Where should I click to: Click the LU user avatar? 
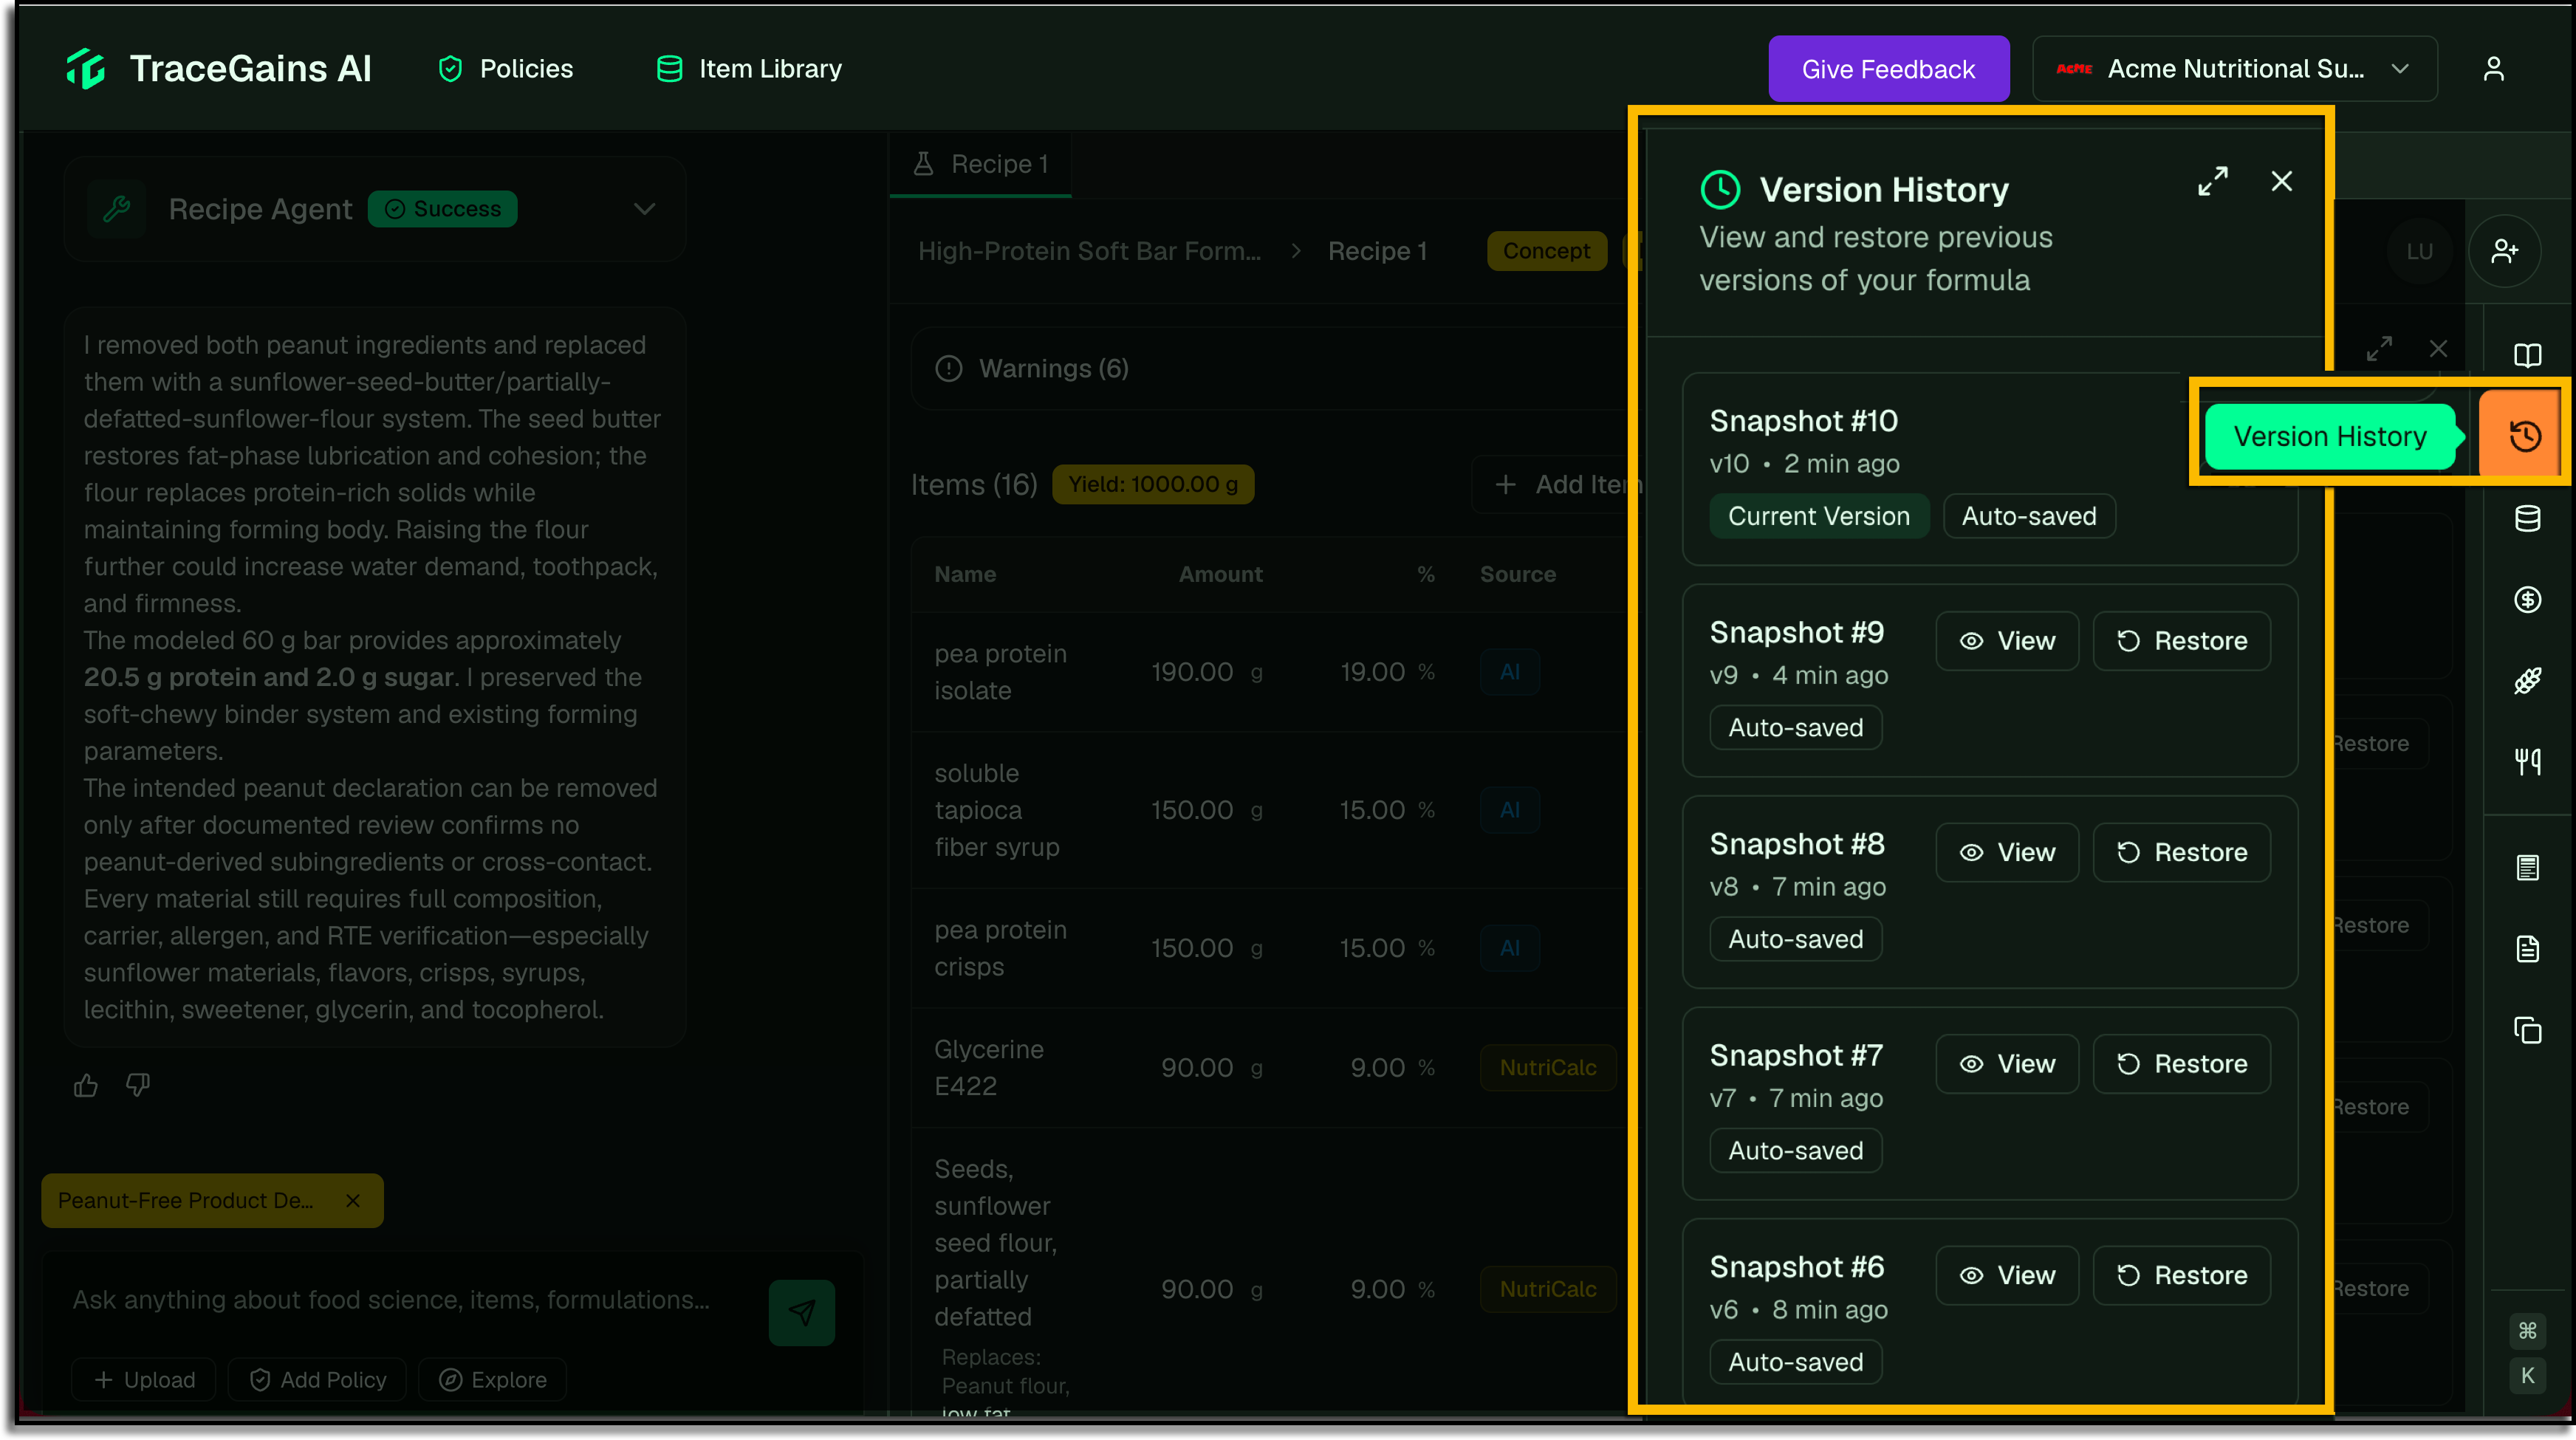pos(2419,251)
